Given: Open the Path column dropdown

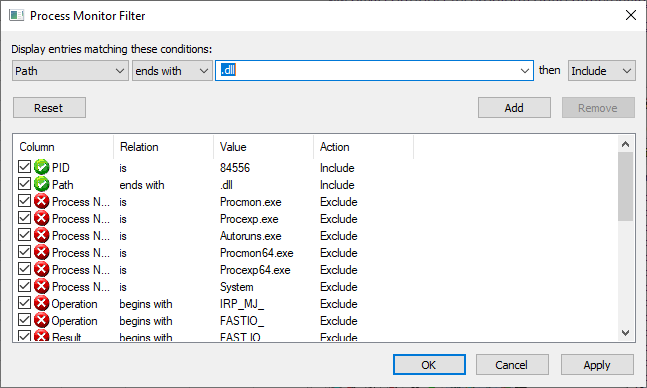Looking at the screenshot, I should click(70, 71).
